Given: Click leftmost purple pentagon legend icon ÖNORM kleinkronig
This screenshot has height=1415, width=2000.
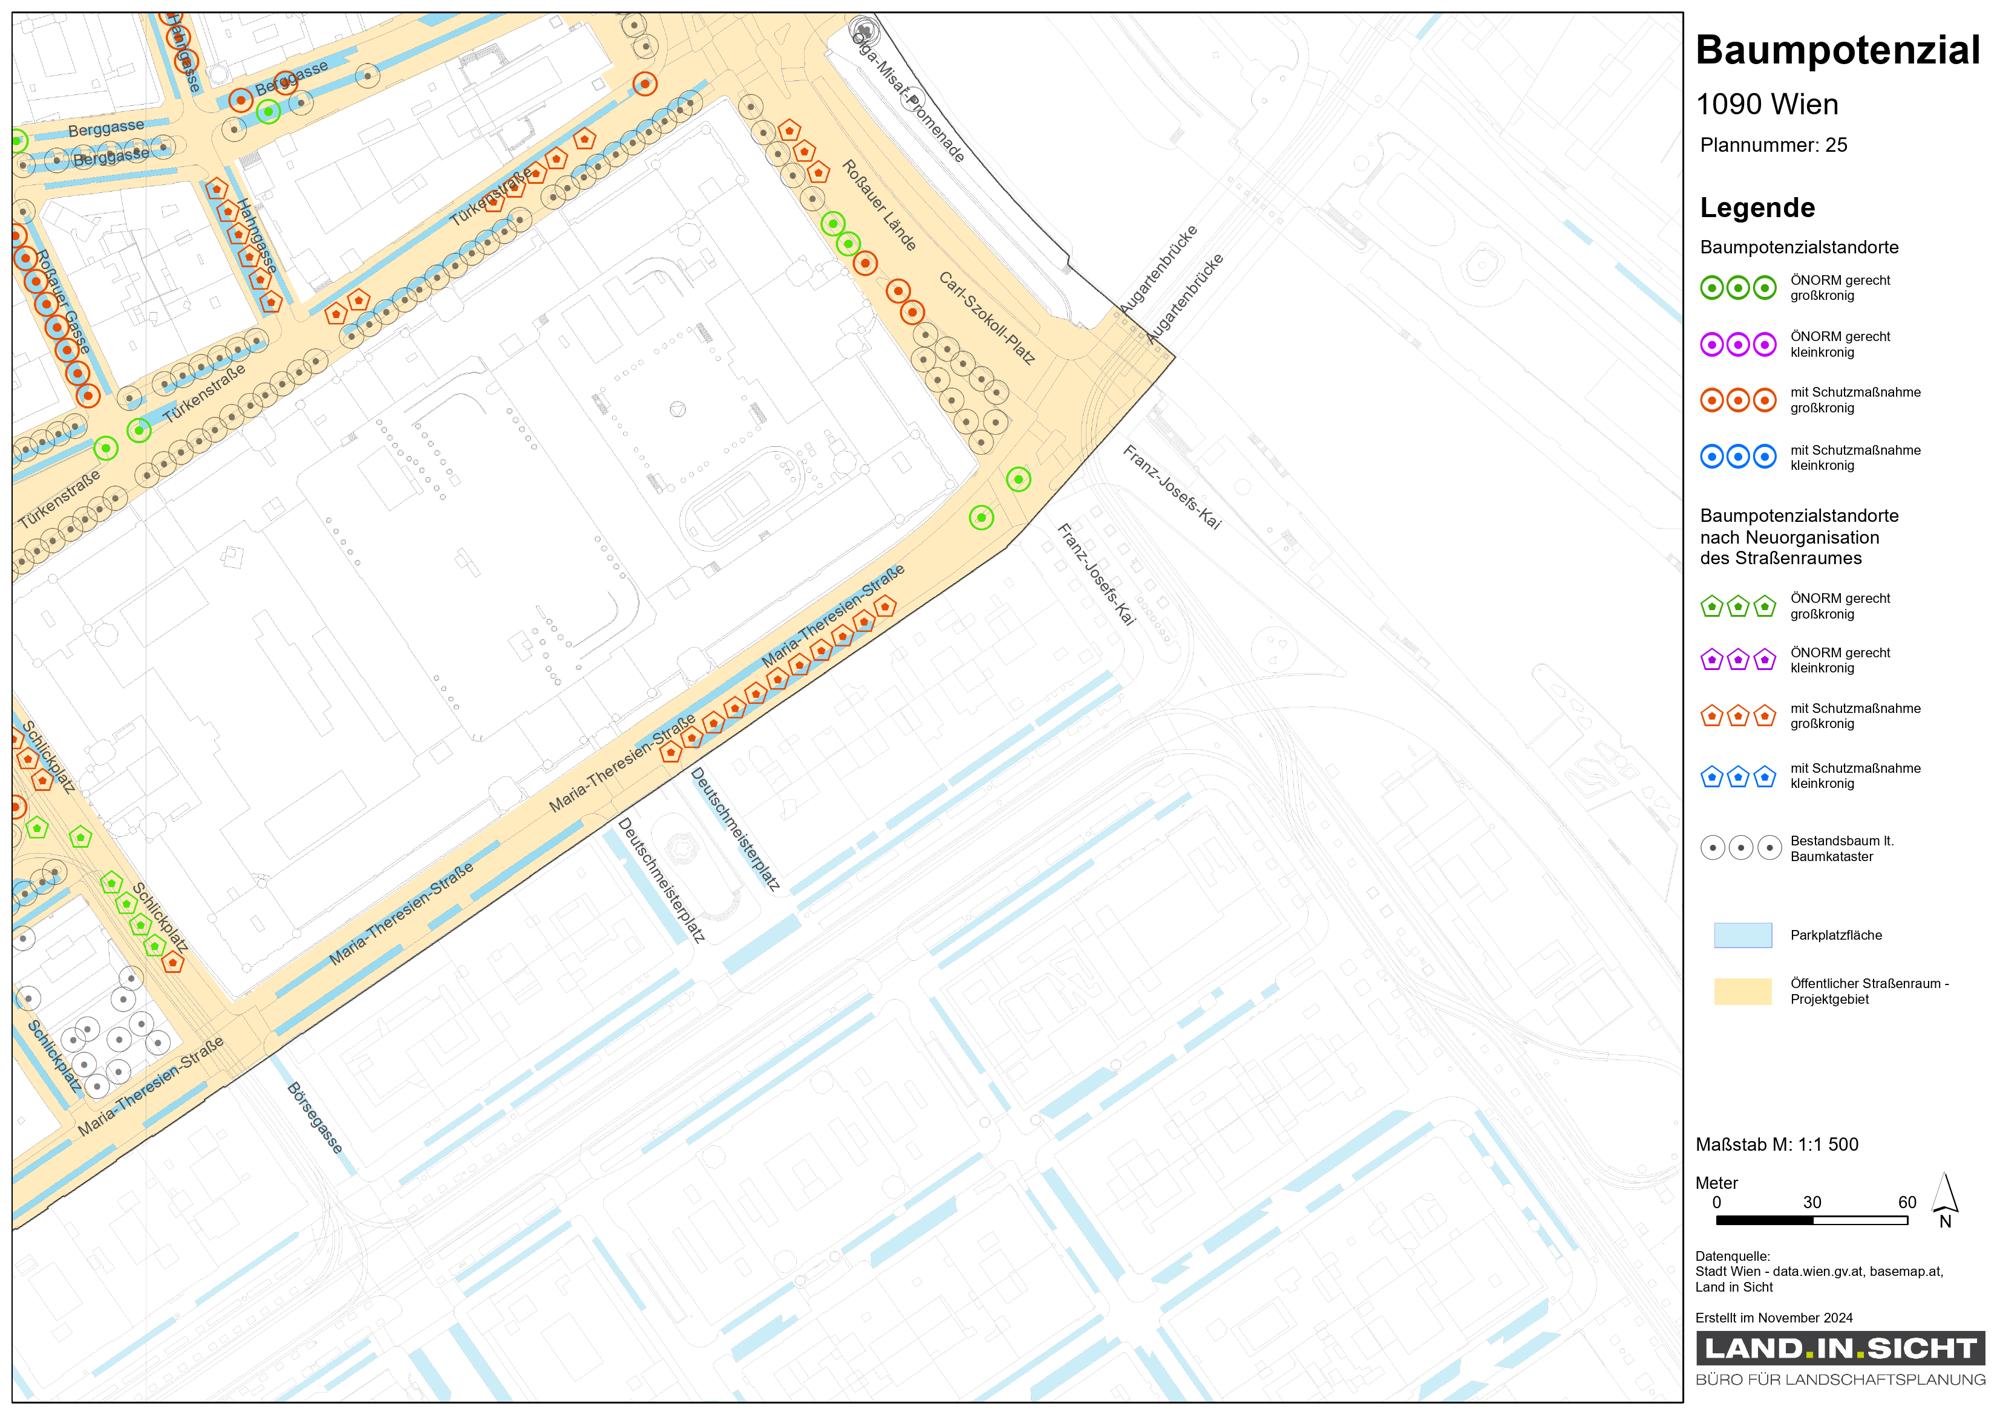Looking at the screenshot, I should (x=1712, y=660).
